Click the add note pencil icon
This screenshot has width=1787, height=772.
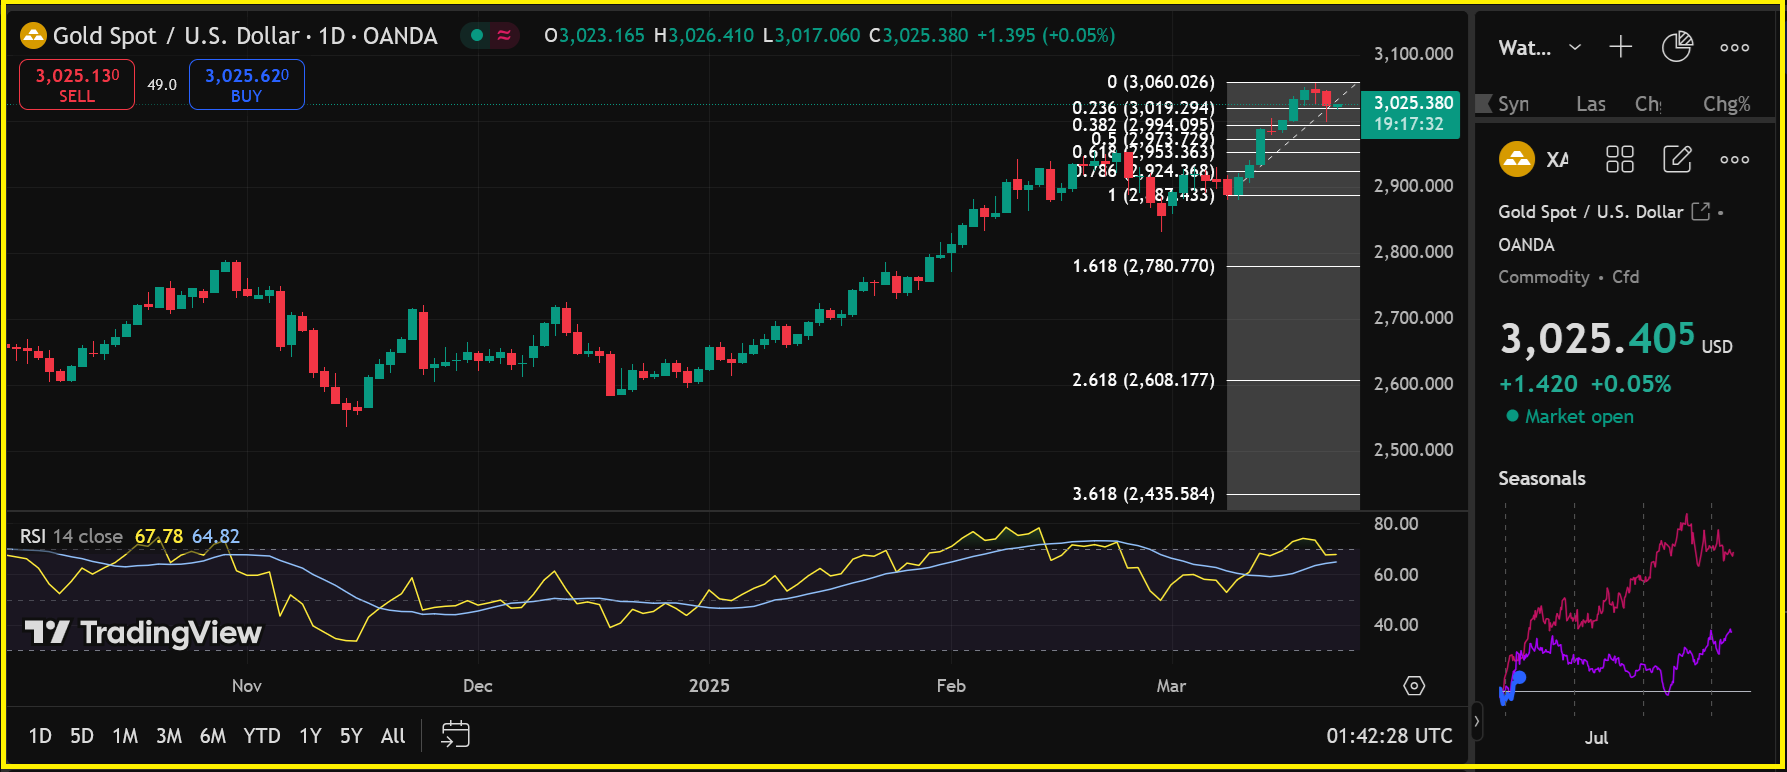point(1677,159)
